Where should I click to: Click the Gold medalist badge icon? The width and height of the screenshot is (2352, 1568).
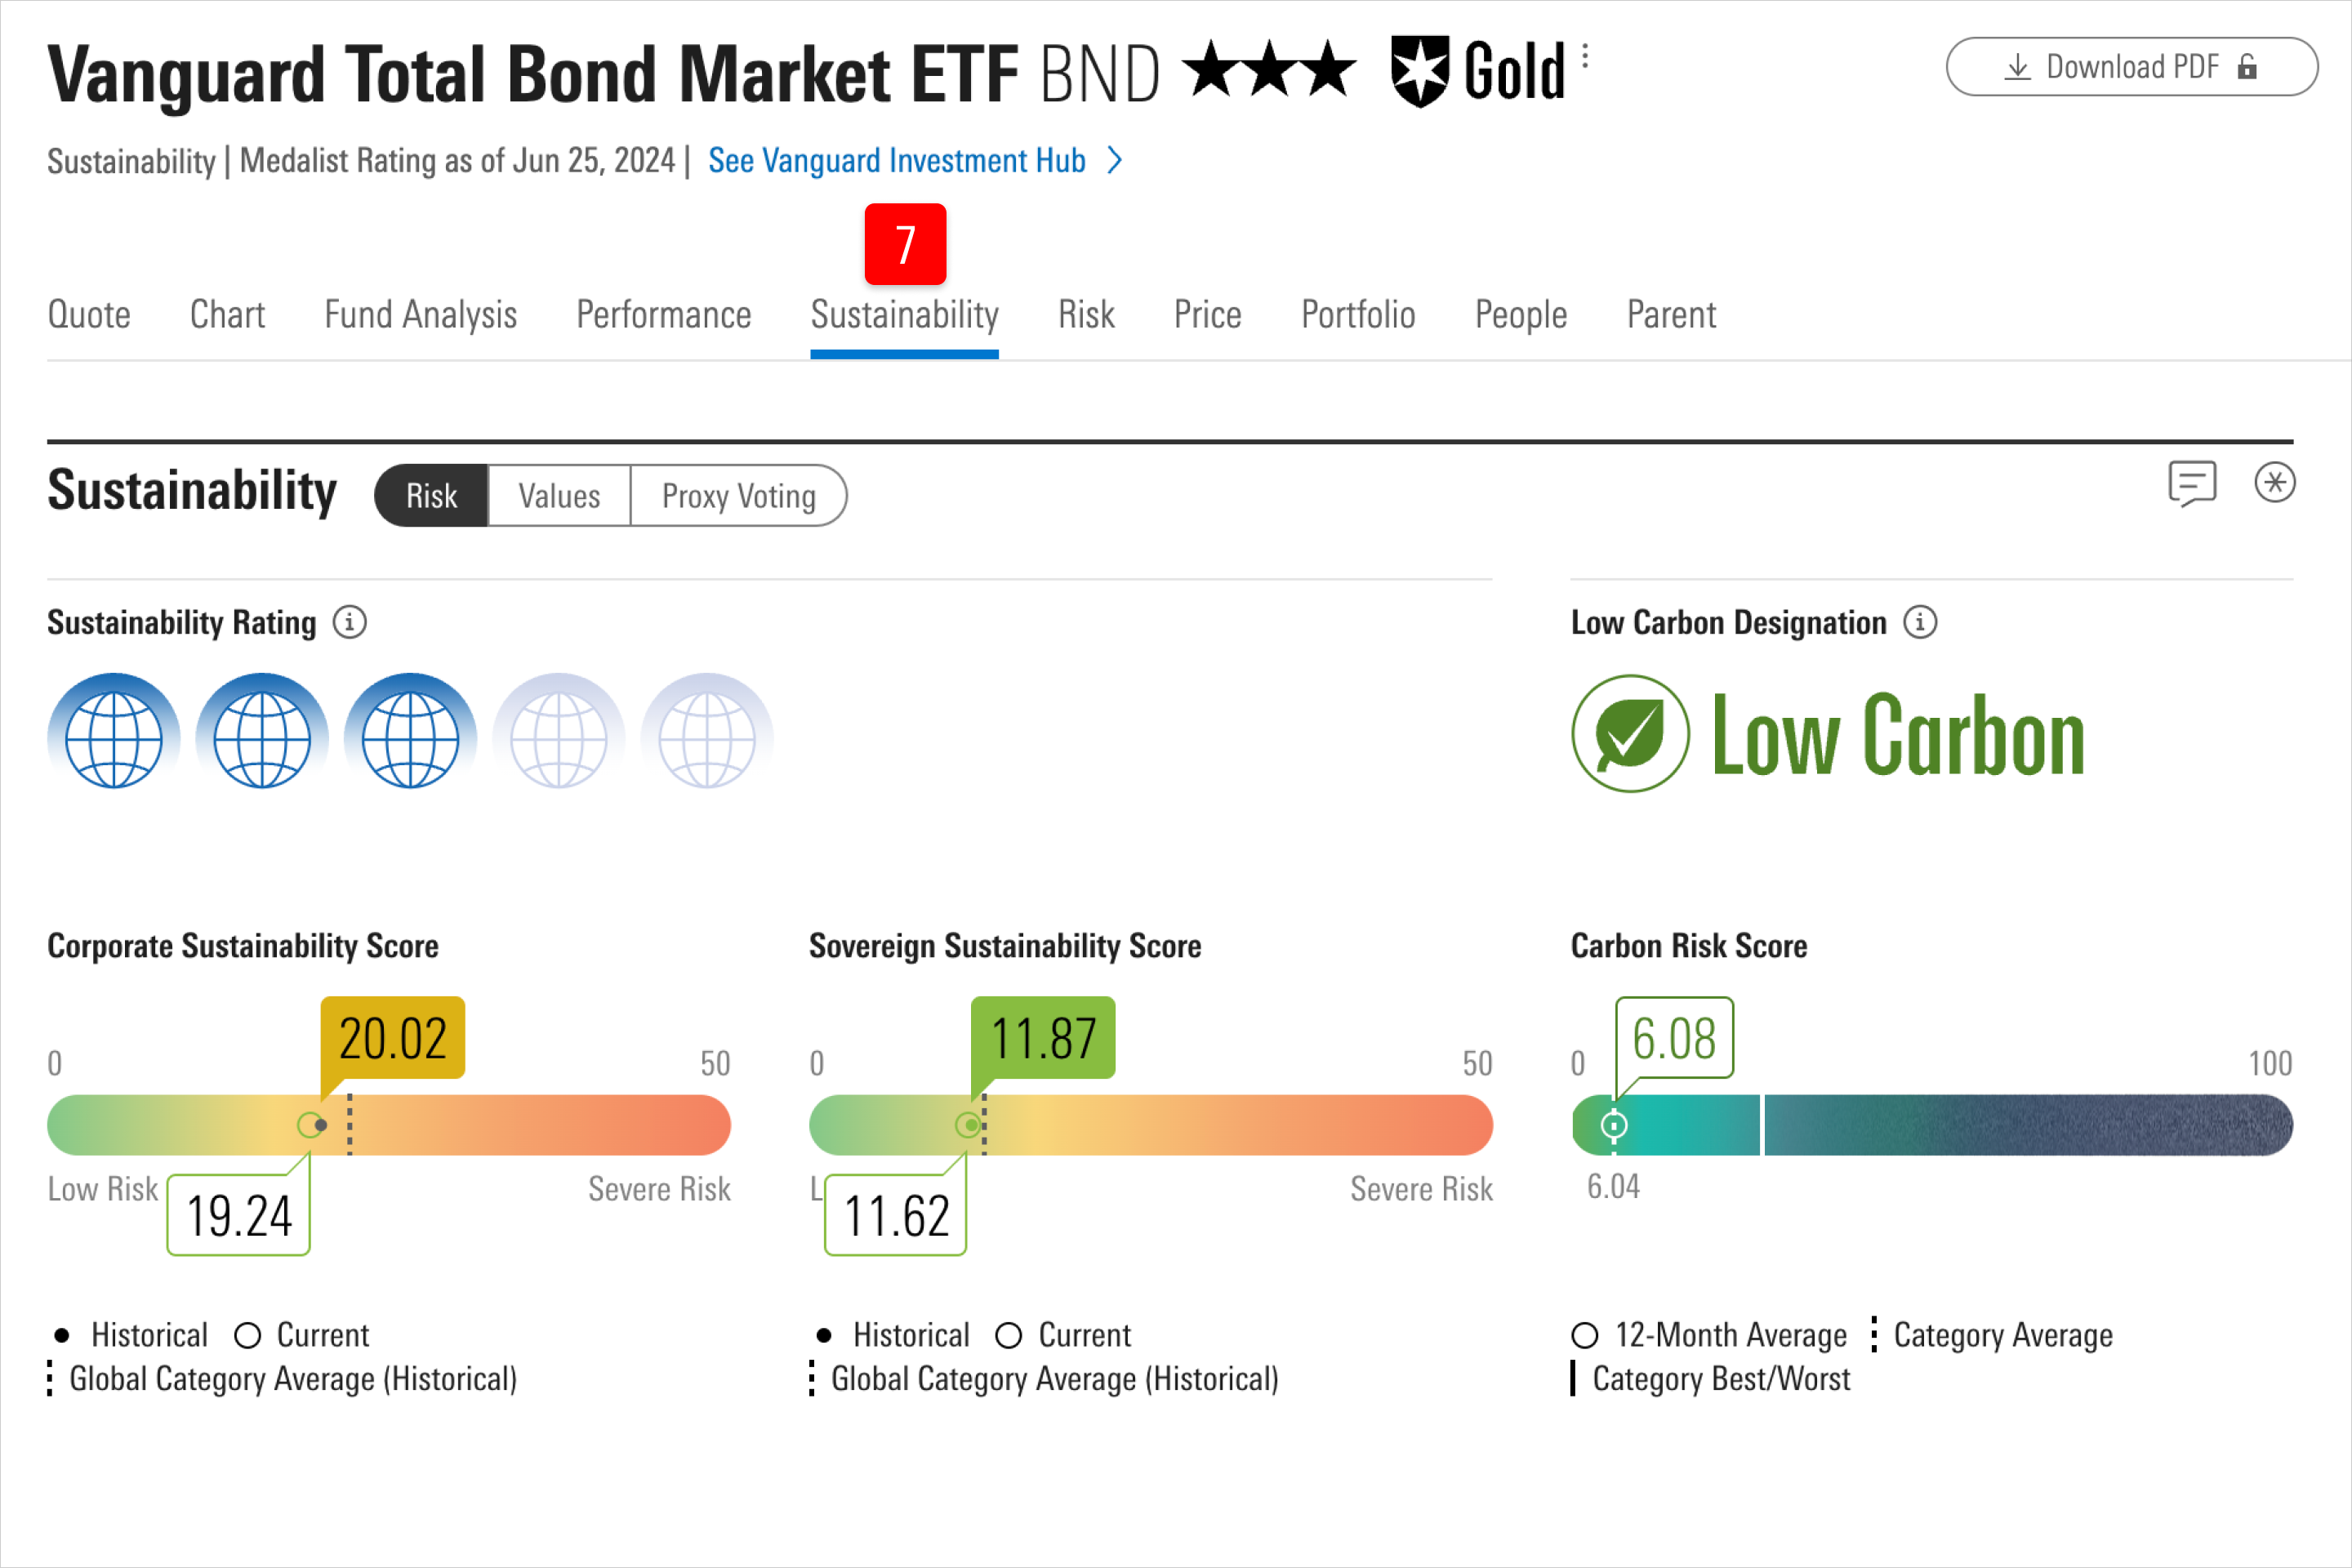pos(1420,71)
